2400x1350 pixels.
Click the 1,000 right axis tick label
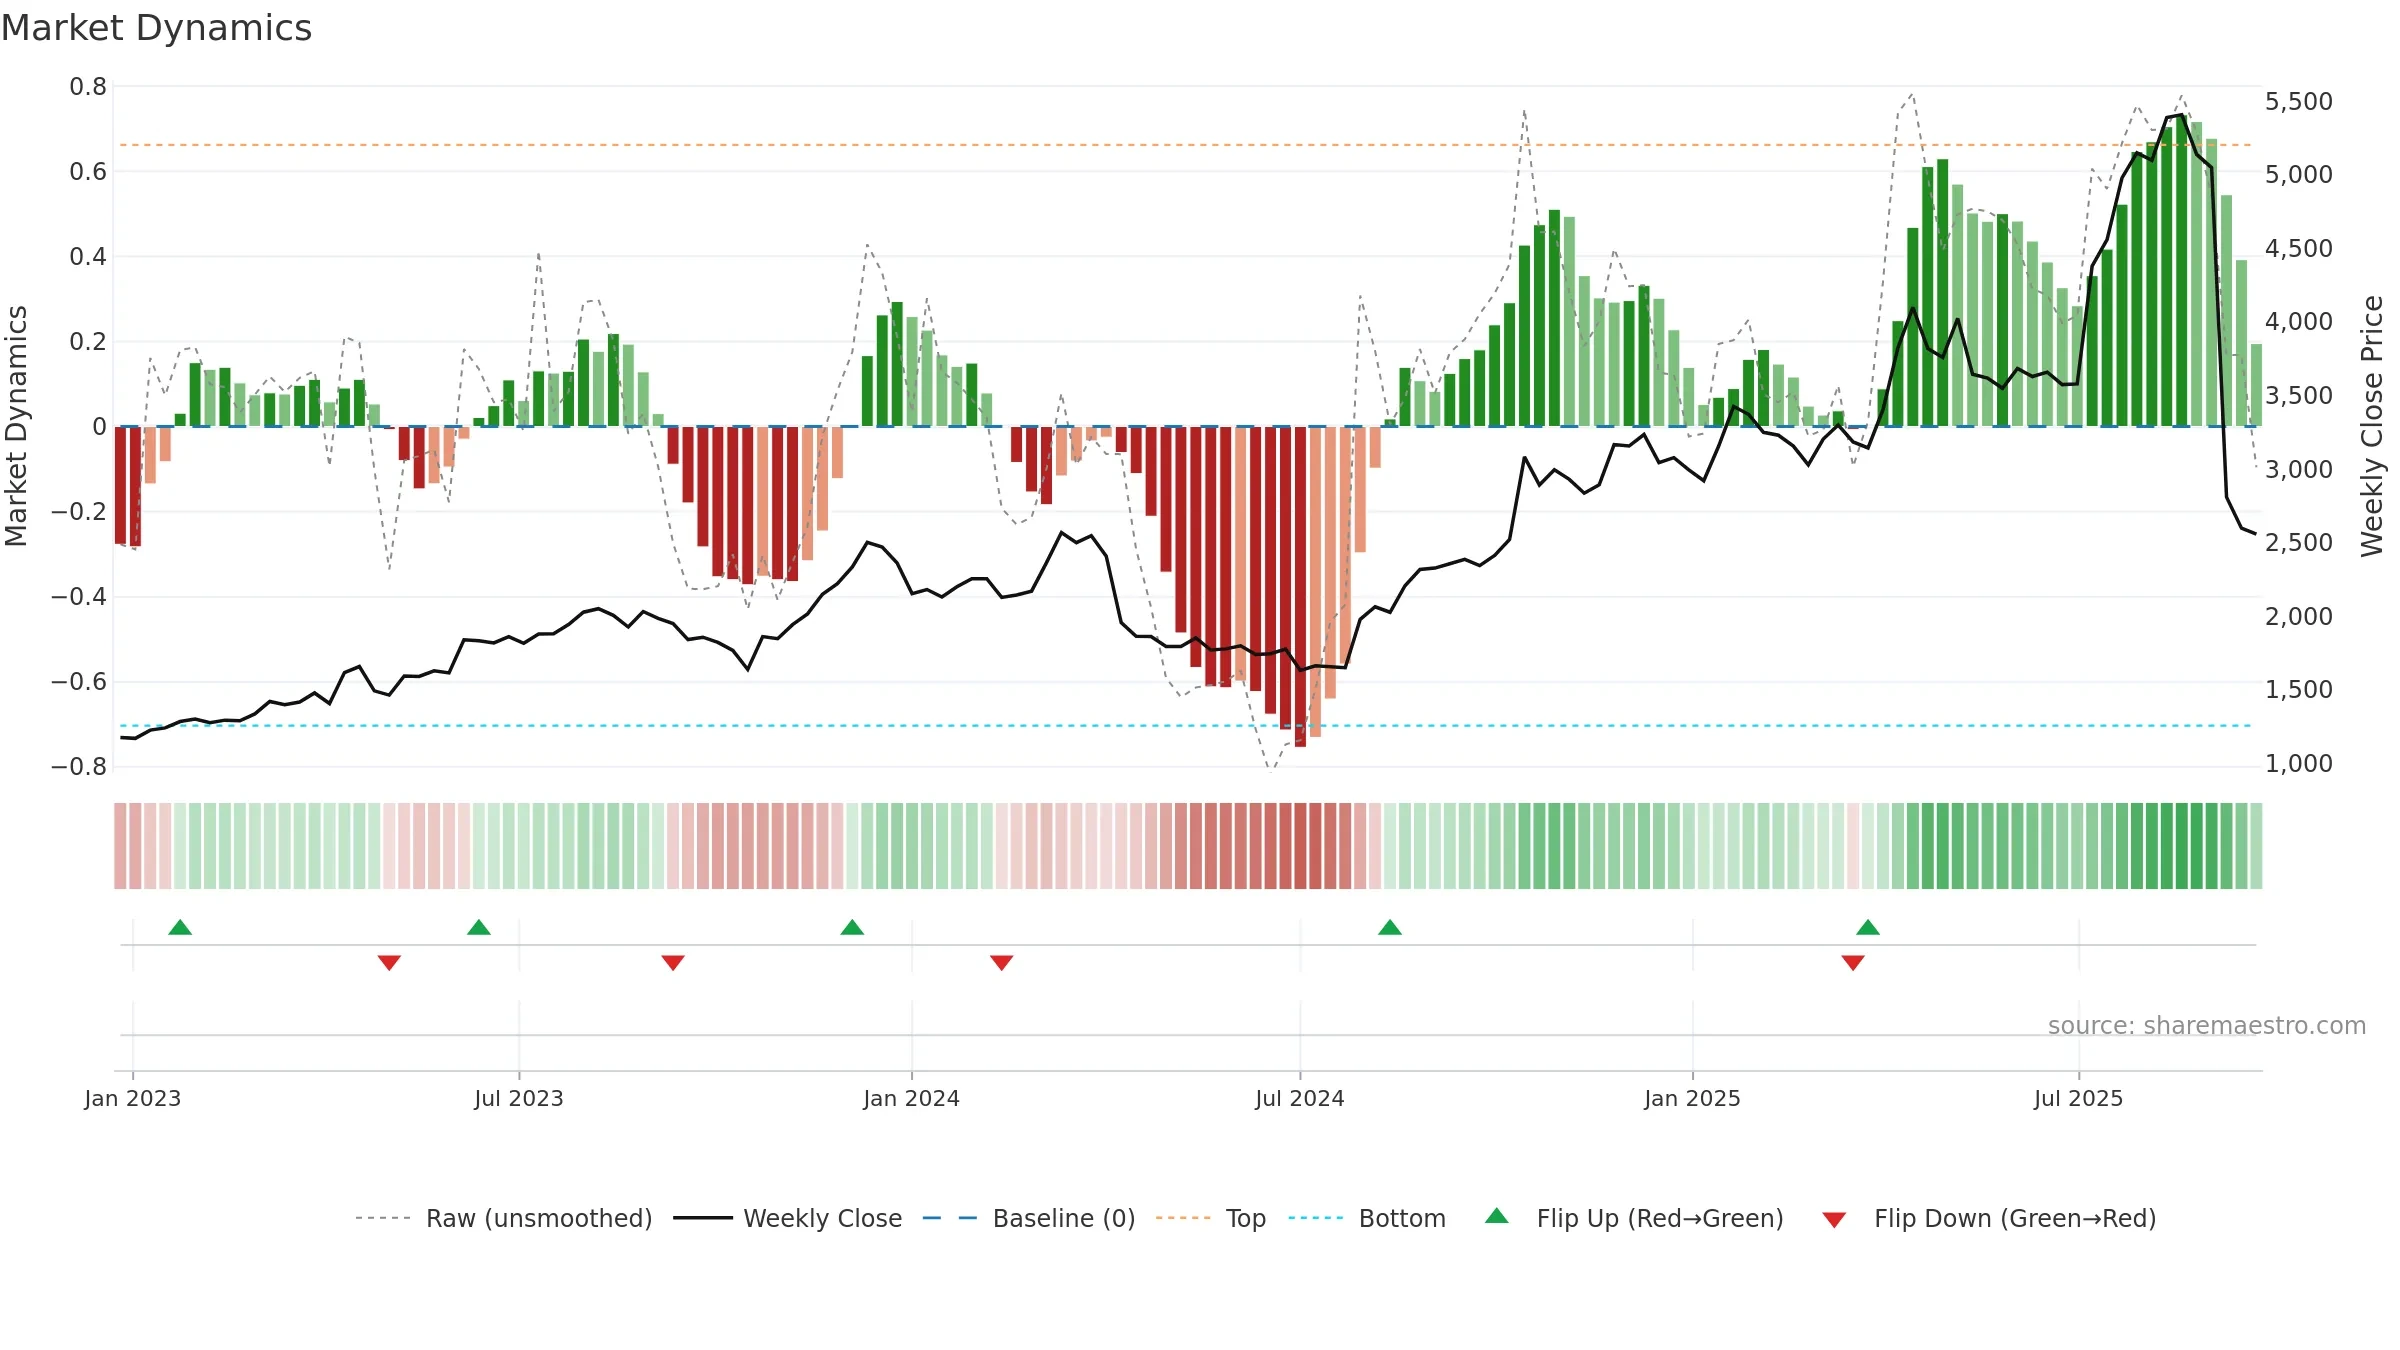point(2299,763)
